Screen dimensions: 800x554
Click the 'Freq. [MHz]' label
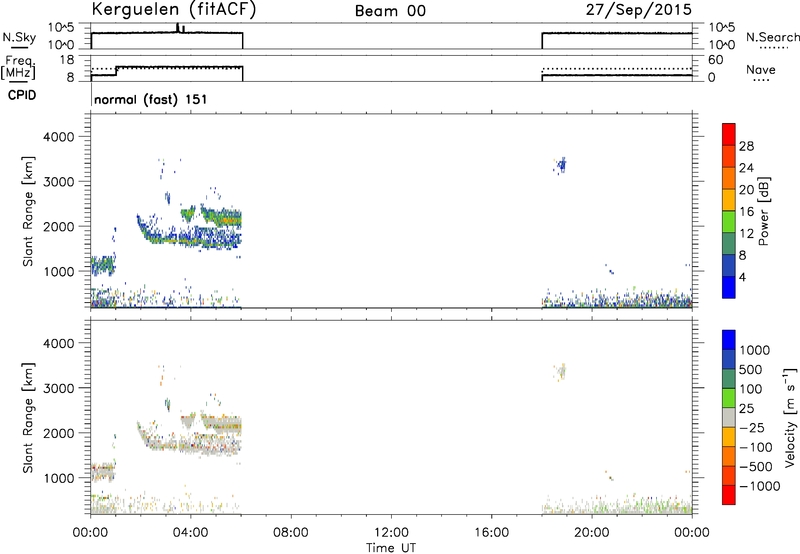(19, 67)
